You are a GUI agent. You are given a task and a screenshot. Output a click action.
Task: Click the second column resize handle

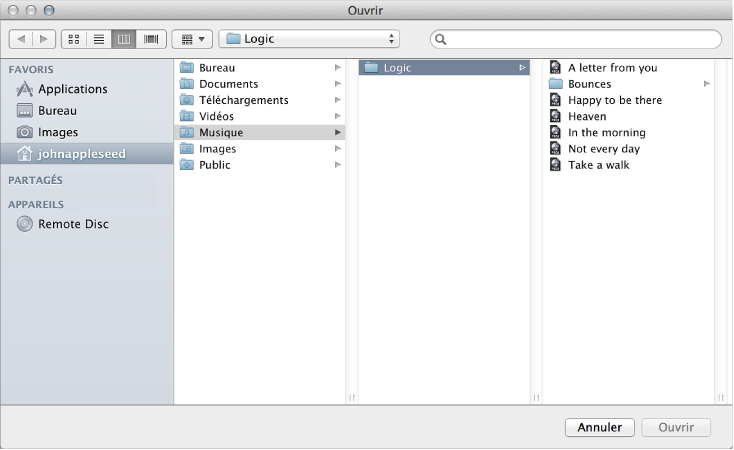point(536,398)
